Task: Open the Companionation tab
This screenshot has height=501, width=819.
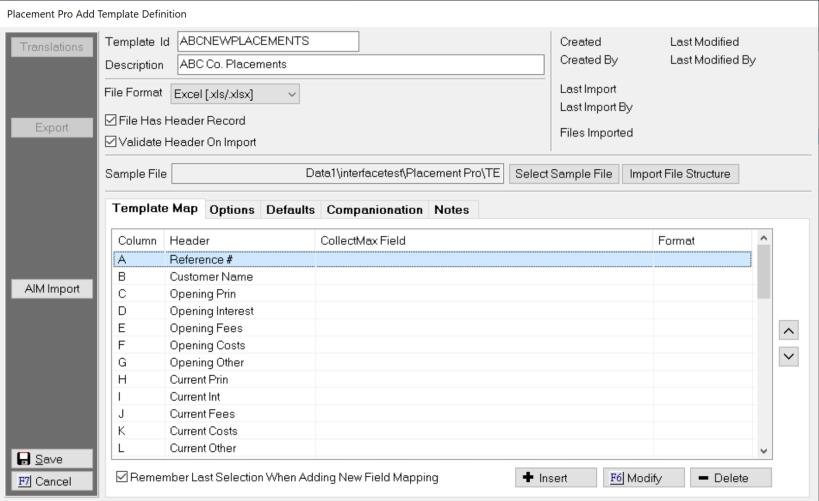Action: 374,210
